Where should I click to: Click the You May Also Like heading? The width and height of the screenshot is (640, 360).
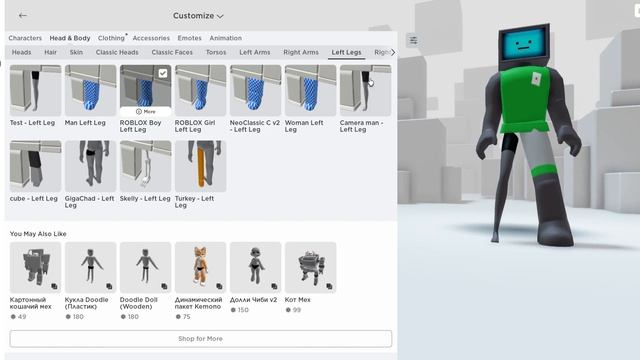click(38, 234)
